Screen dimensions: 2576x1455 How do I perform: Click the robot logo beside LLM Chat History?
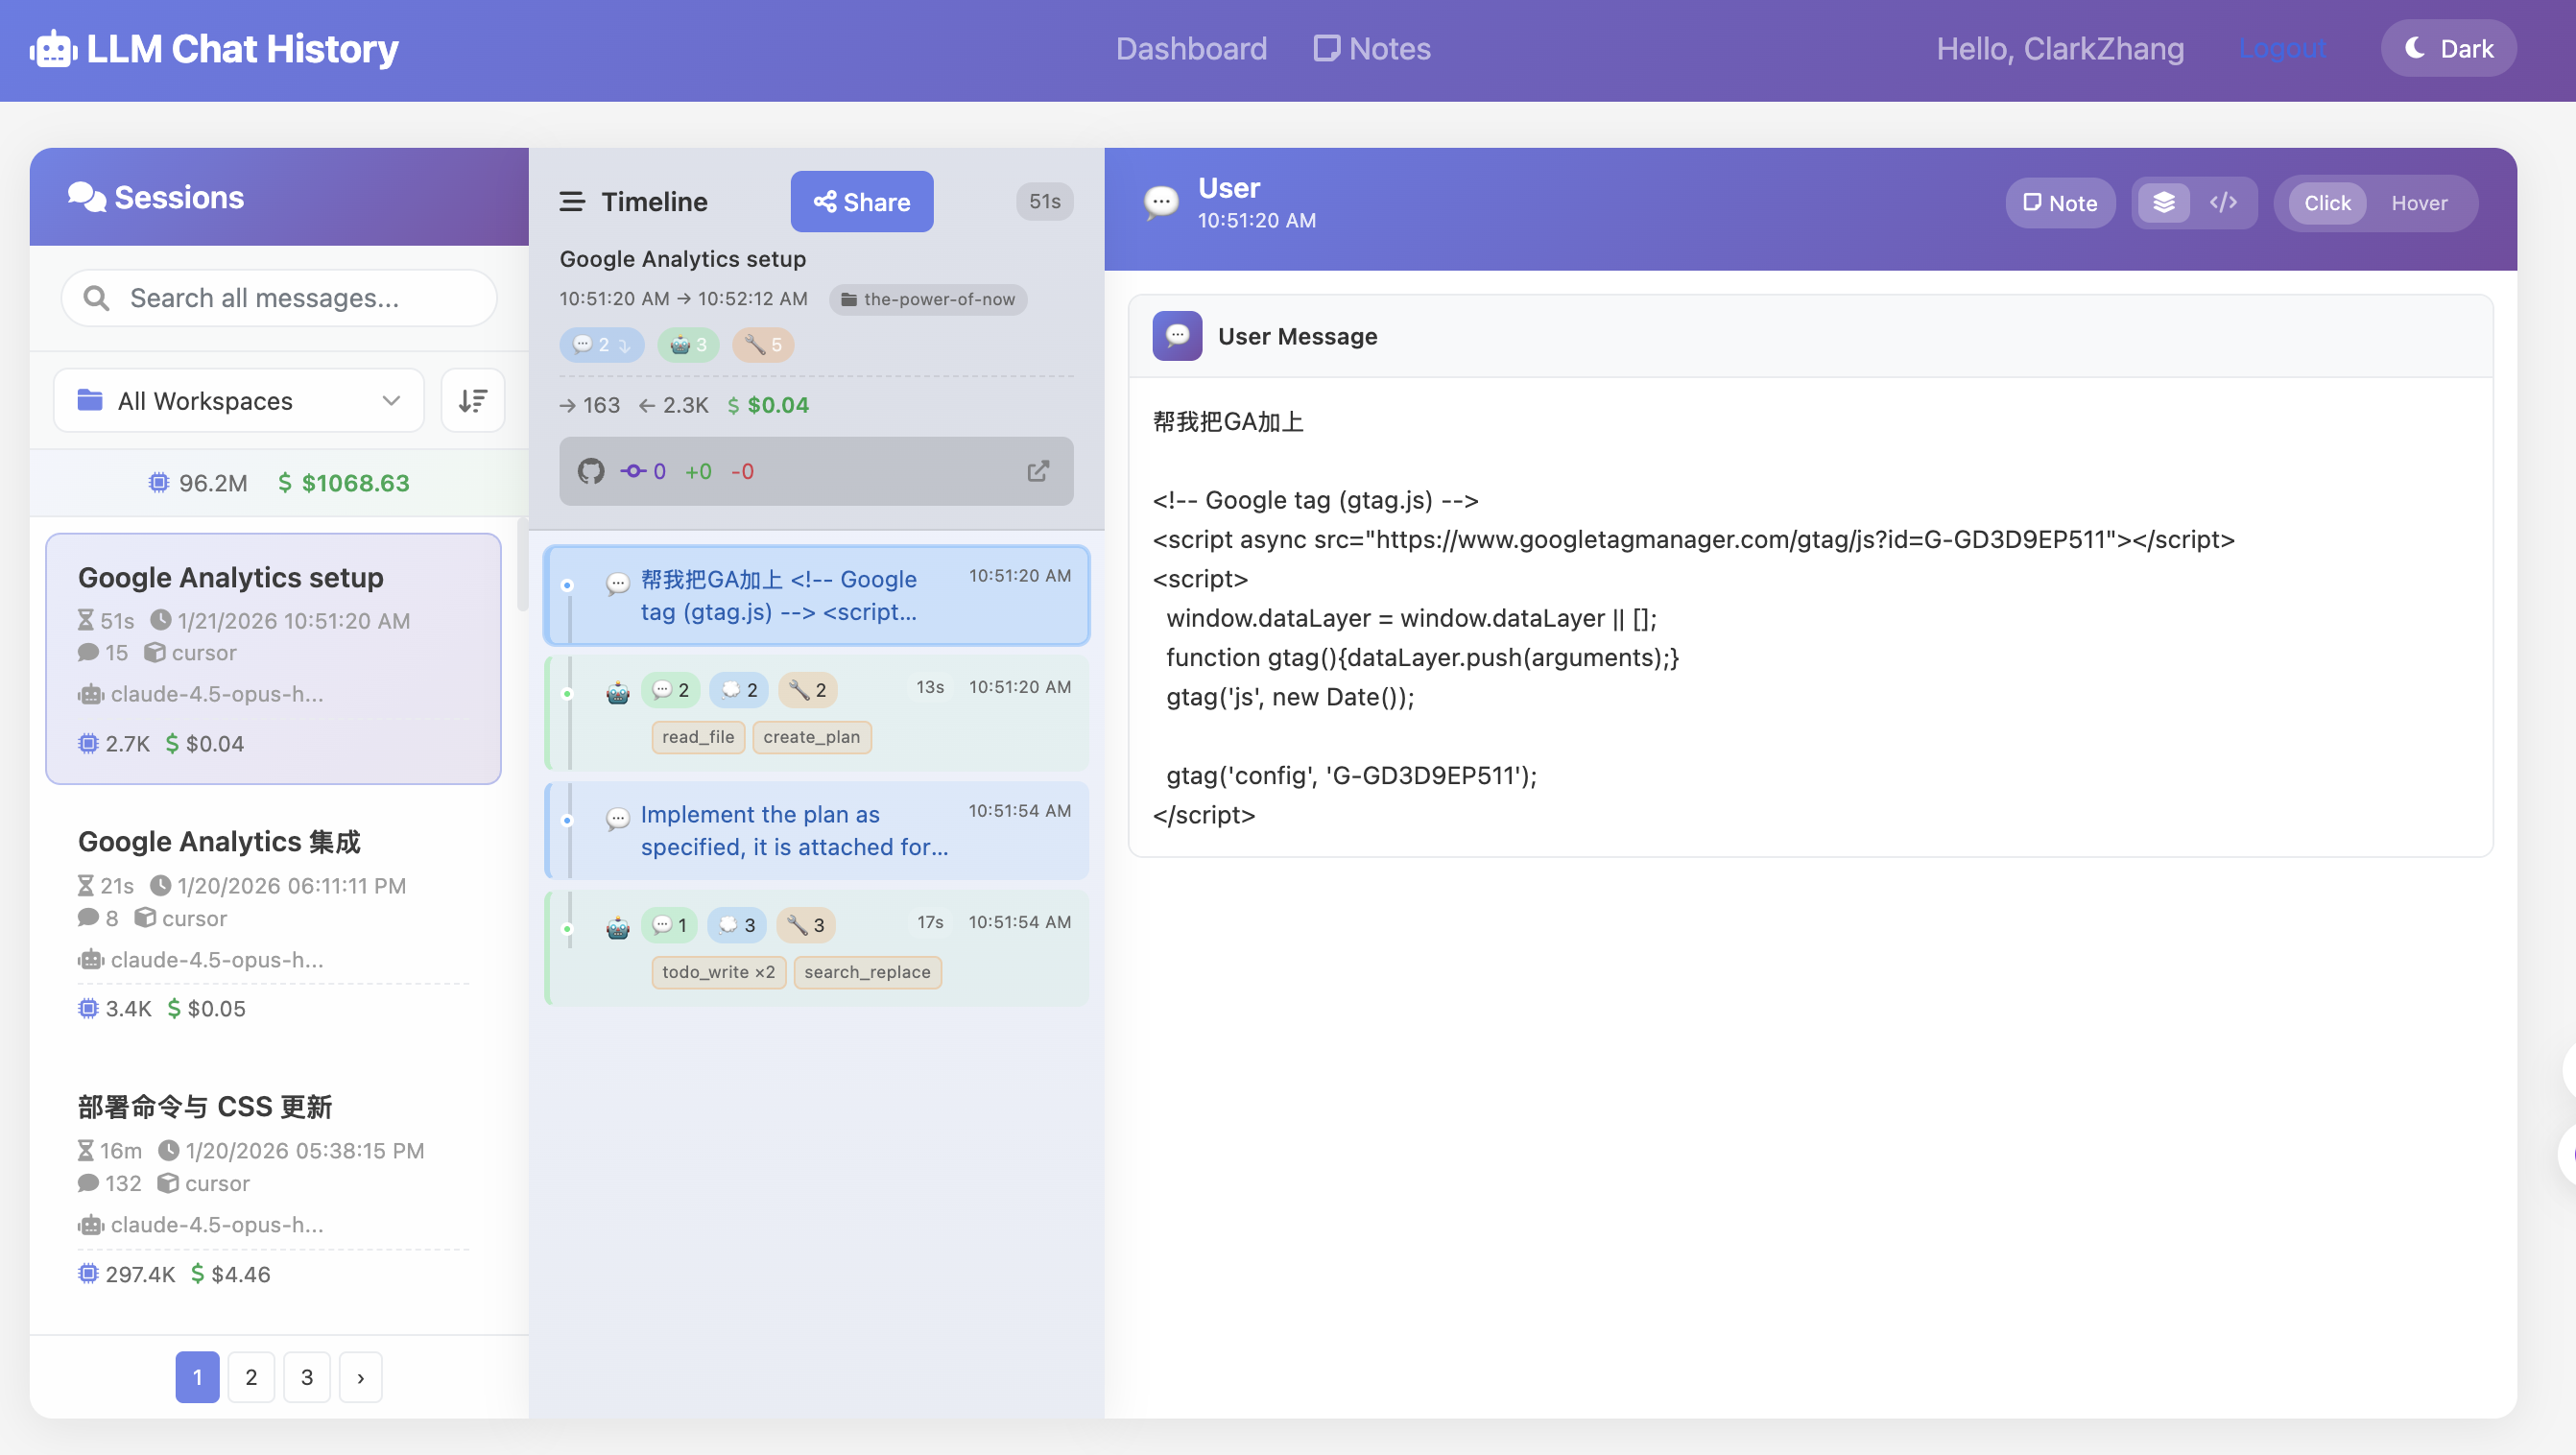point(53,49)
